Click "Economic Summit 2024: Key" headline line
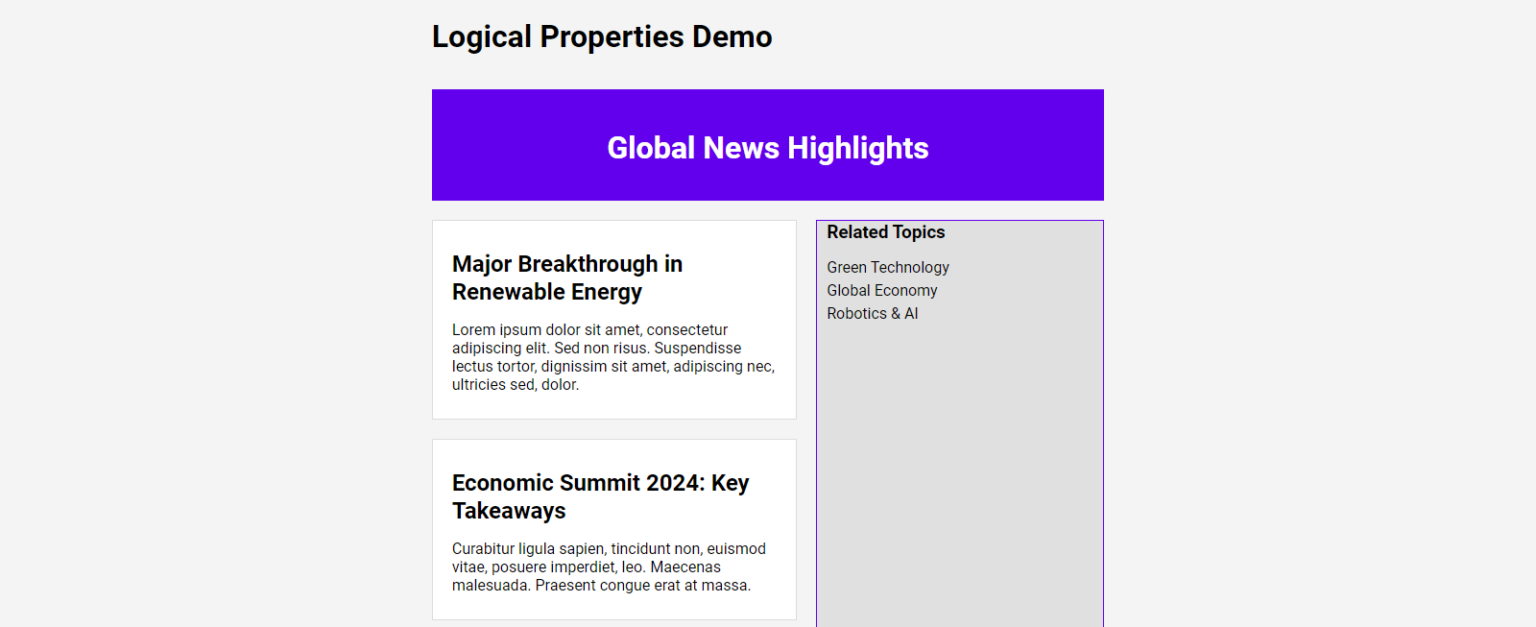The image size is (1536, 627). pos(600,483)
